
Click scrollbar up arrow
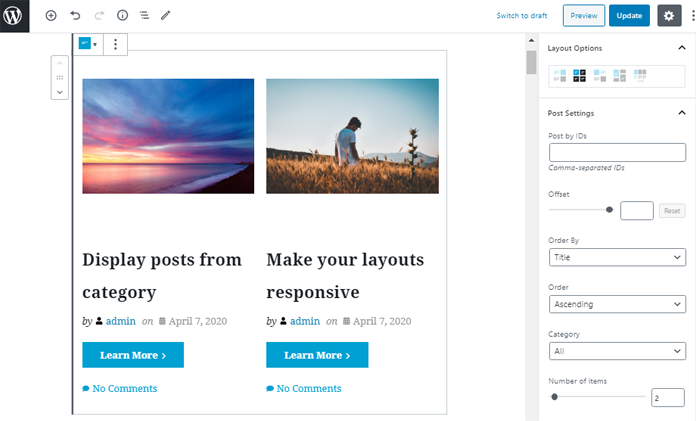pyautogui.click(x=531, y=40)
